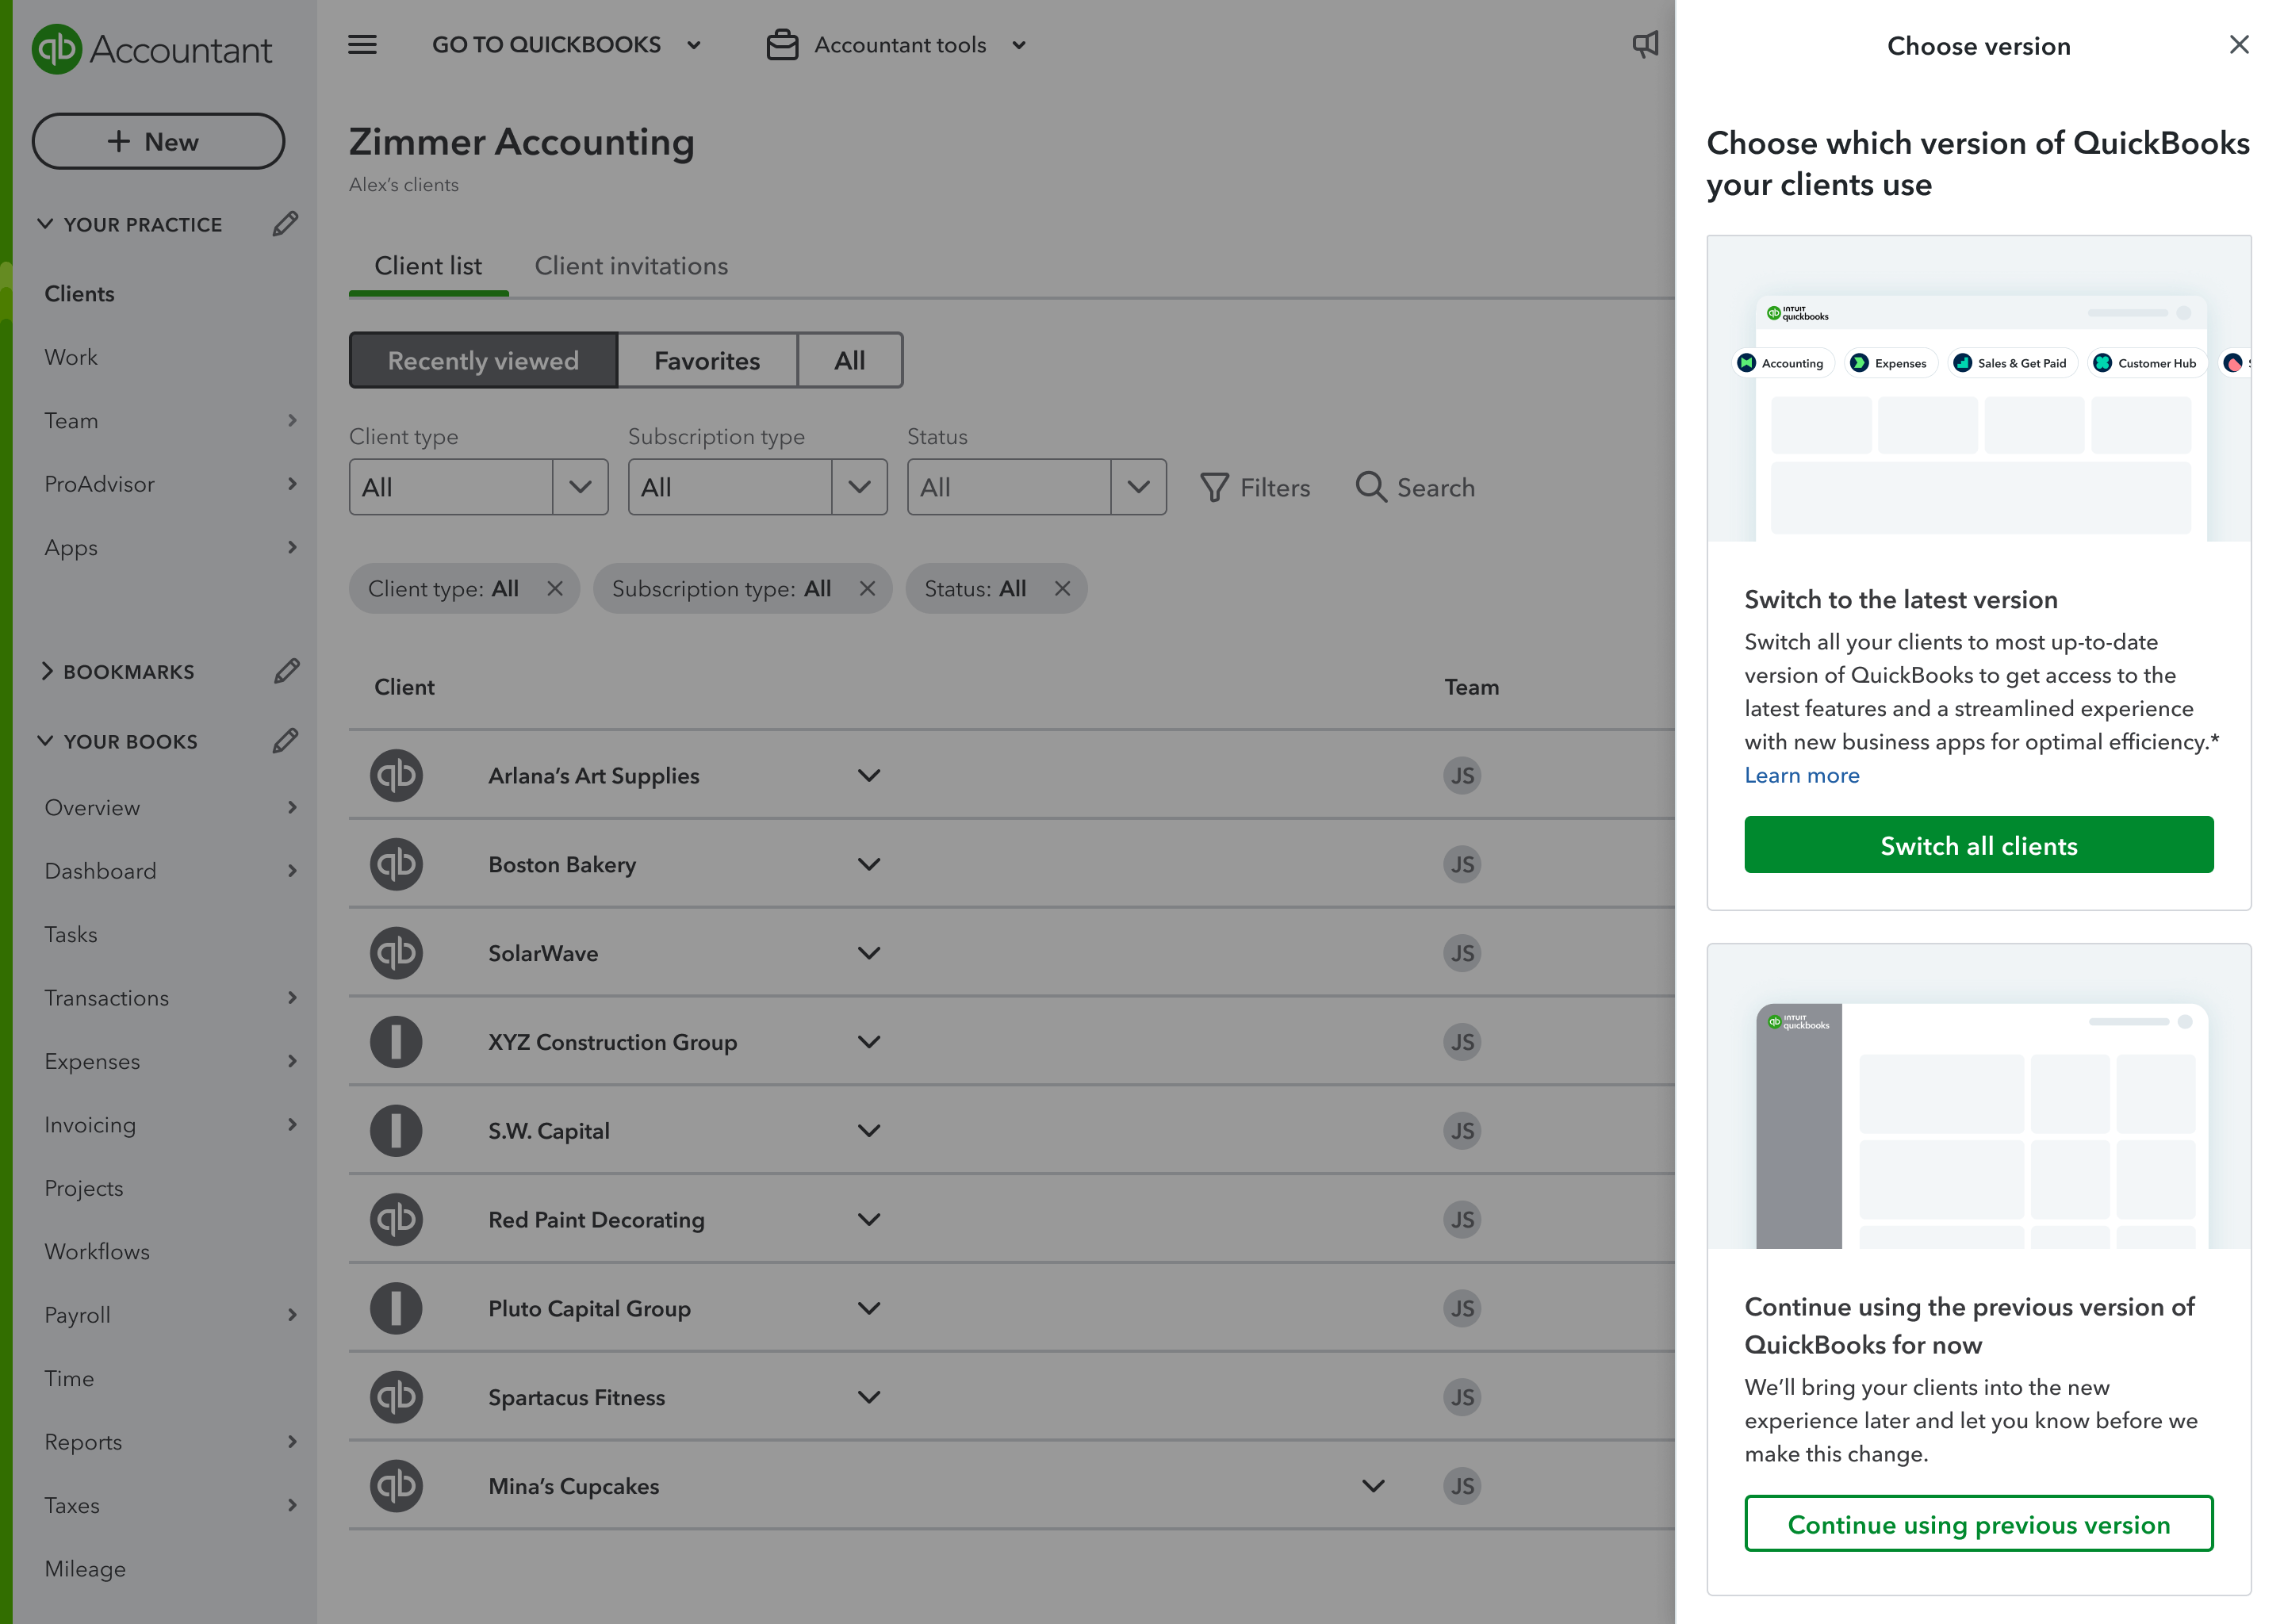Open the Status dropdown
The image size is (2284, 1624).
[x=1036, y=487]
